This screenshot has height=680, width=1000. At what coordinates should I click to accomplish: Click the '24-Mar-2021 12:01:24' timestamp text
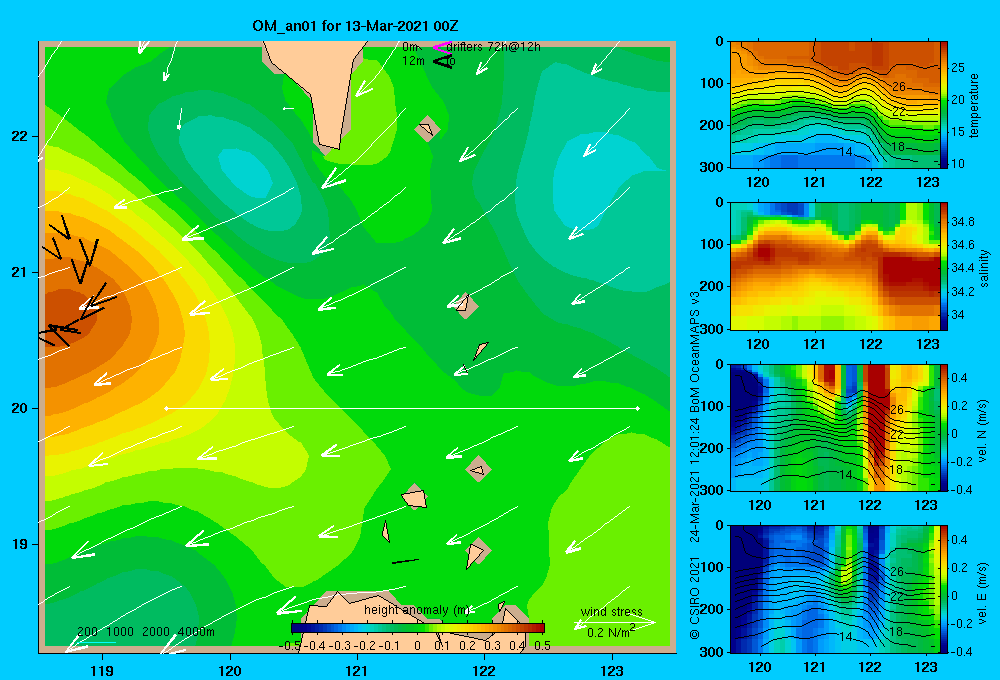point(695,481)
